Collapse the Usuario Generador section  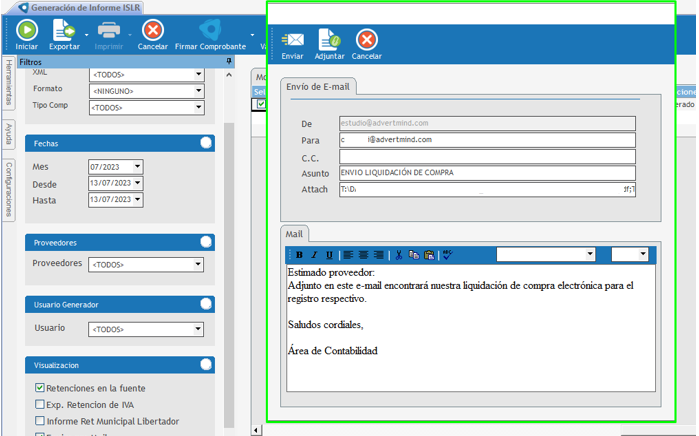206,304
